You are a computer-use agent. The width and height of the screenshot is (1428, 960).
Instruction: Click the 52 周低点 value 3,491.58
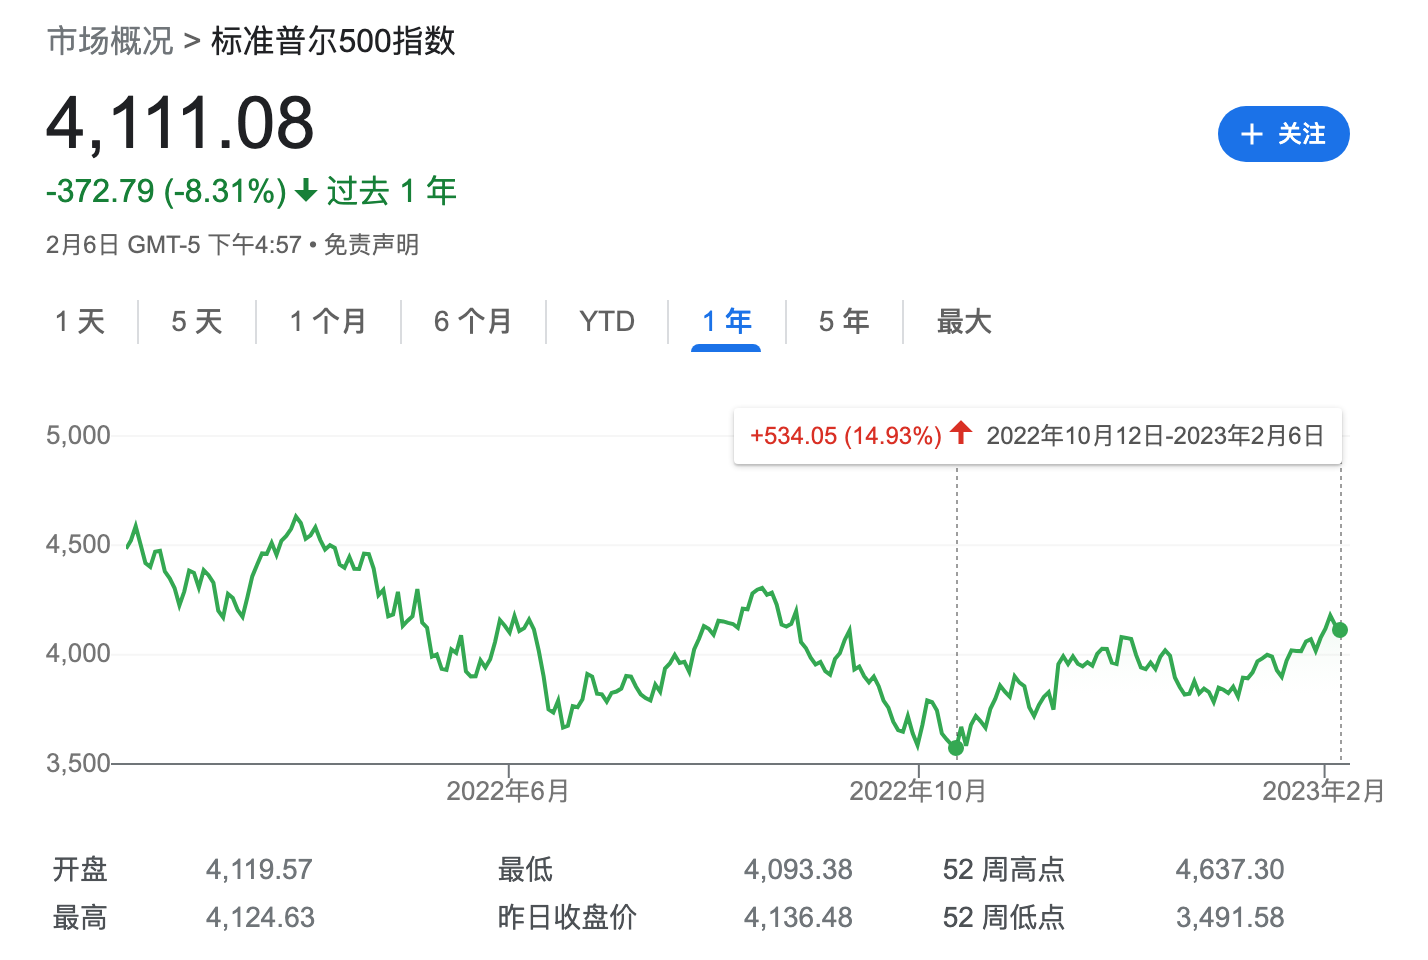pos(1230,917)
